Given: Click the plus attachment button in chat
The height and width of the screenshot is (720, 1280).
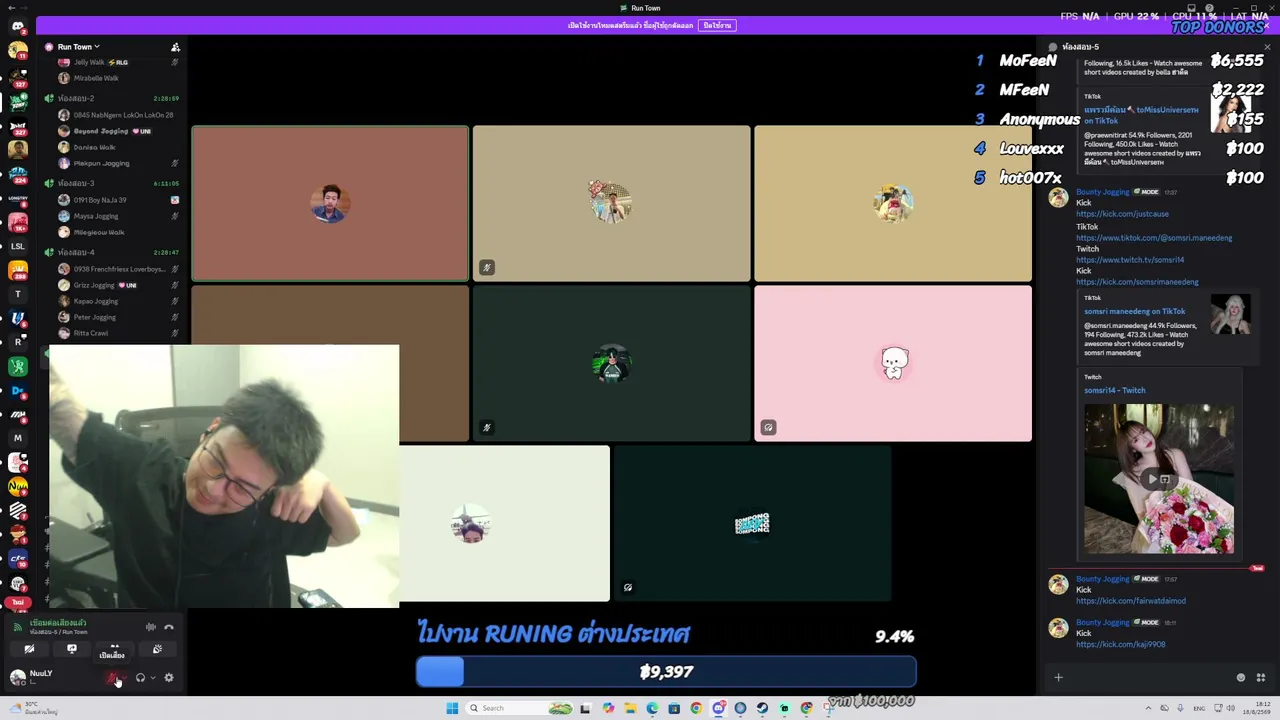Looking at the screenshot, I should point(1058,678).
